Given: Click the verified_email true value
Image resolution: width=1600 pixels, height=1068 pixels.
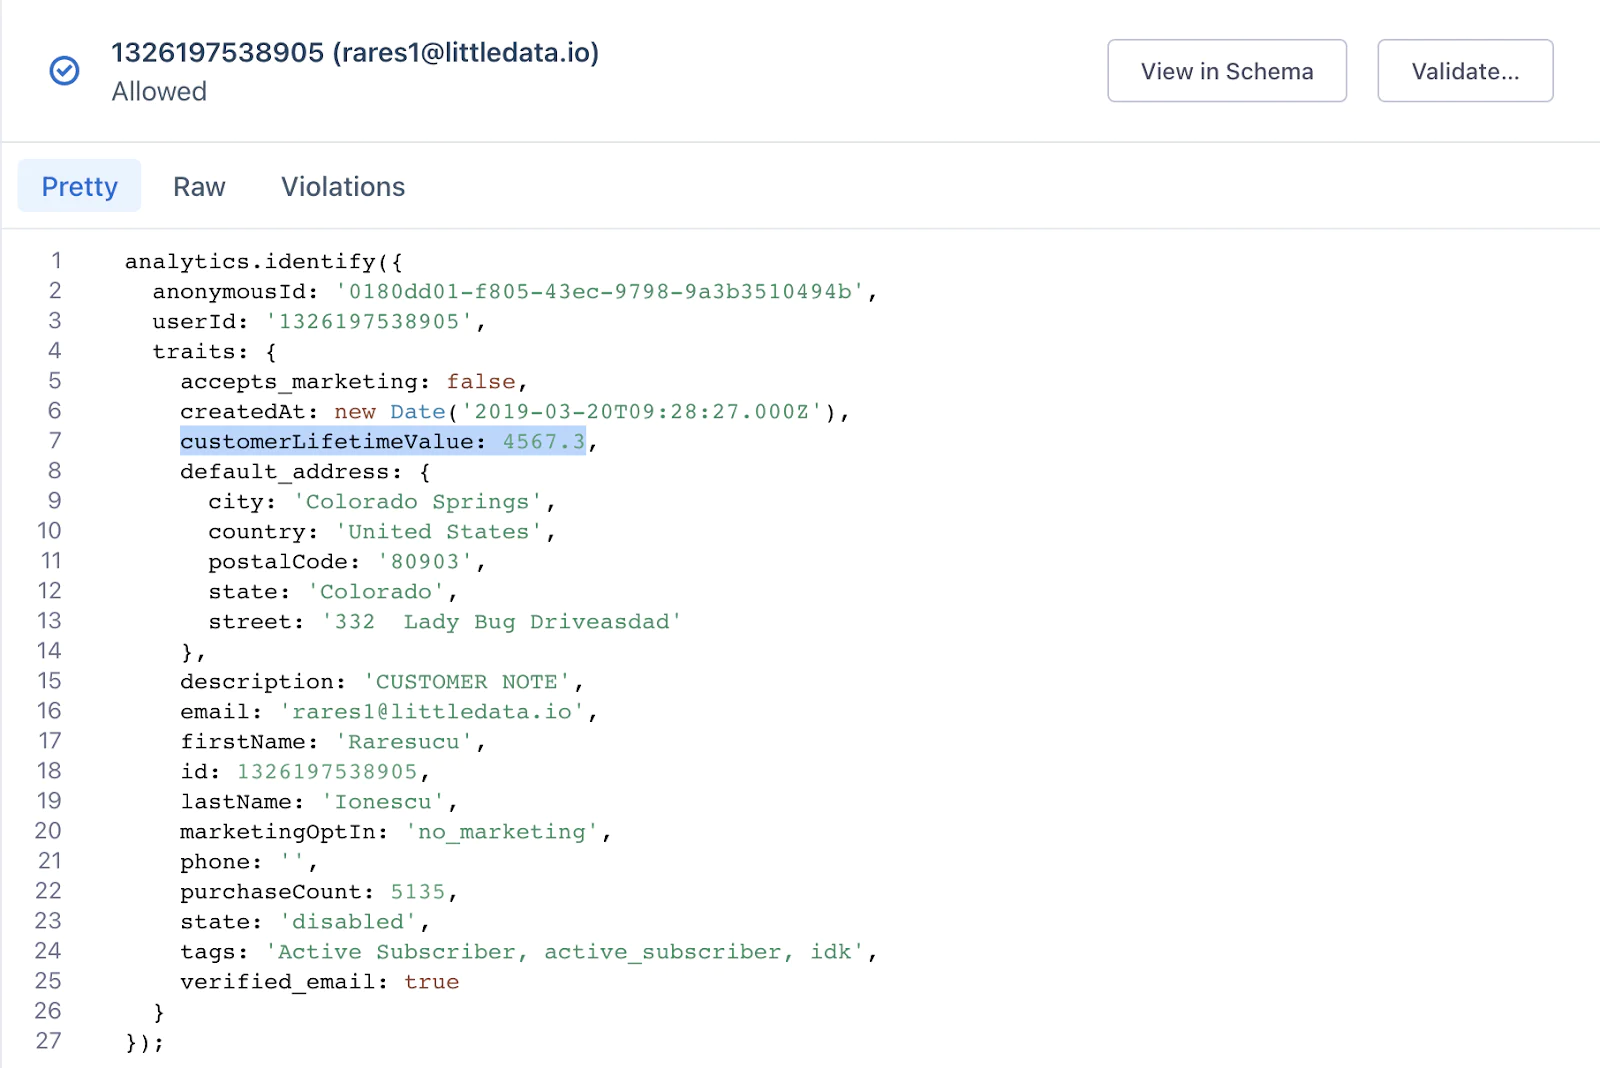Looking at the screenshot, I should click(x=431, y=982).
